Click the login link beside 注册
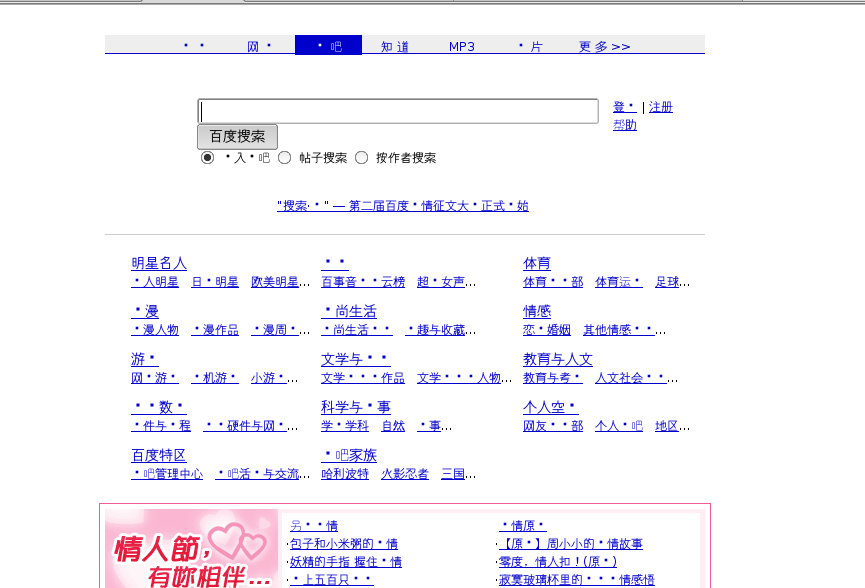 point(624,107)
